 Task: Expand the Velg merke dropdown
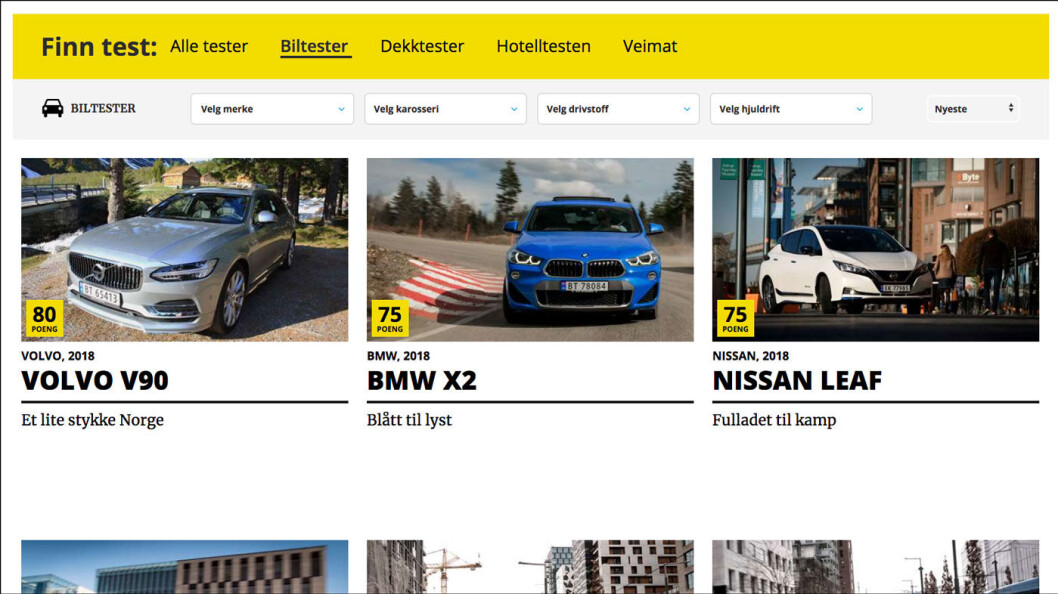(x=272, y=109)
